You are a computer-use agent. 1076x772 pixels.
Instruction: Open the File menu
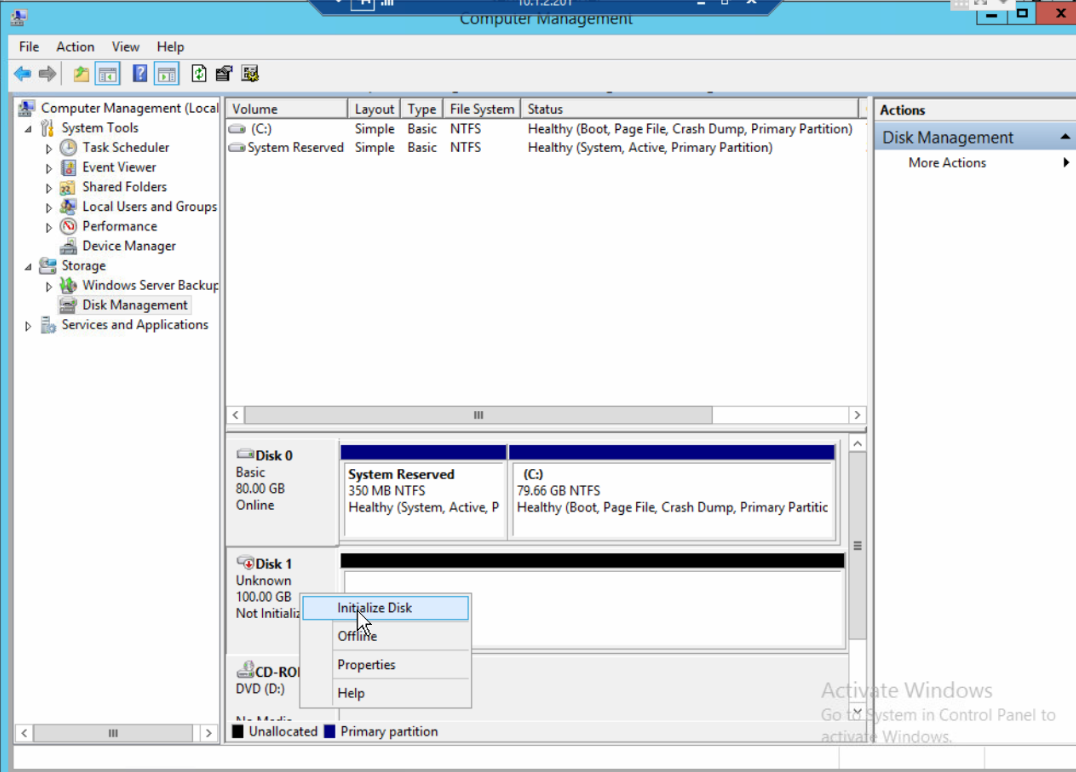(29, 47)
